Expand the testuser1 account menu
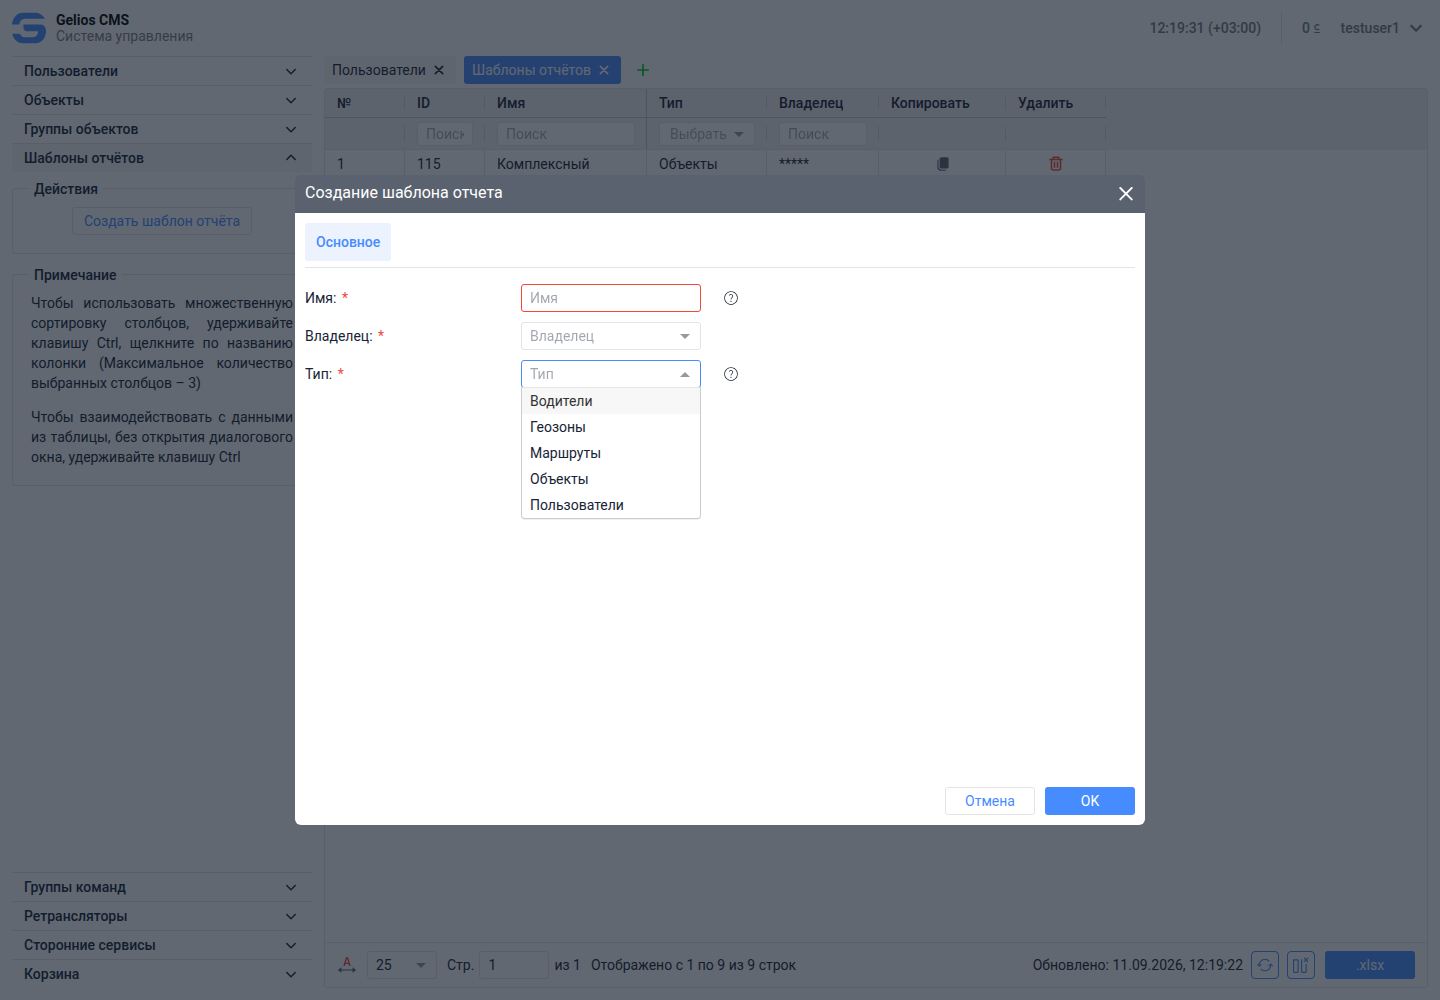The image size is (1440, 1000). 1381,28
